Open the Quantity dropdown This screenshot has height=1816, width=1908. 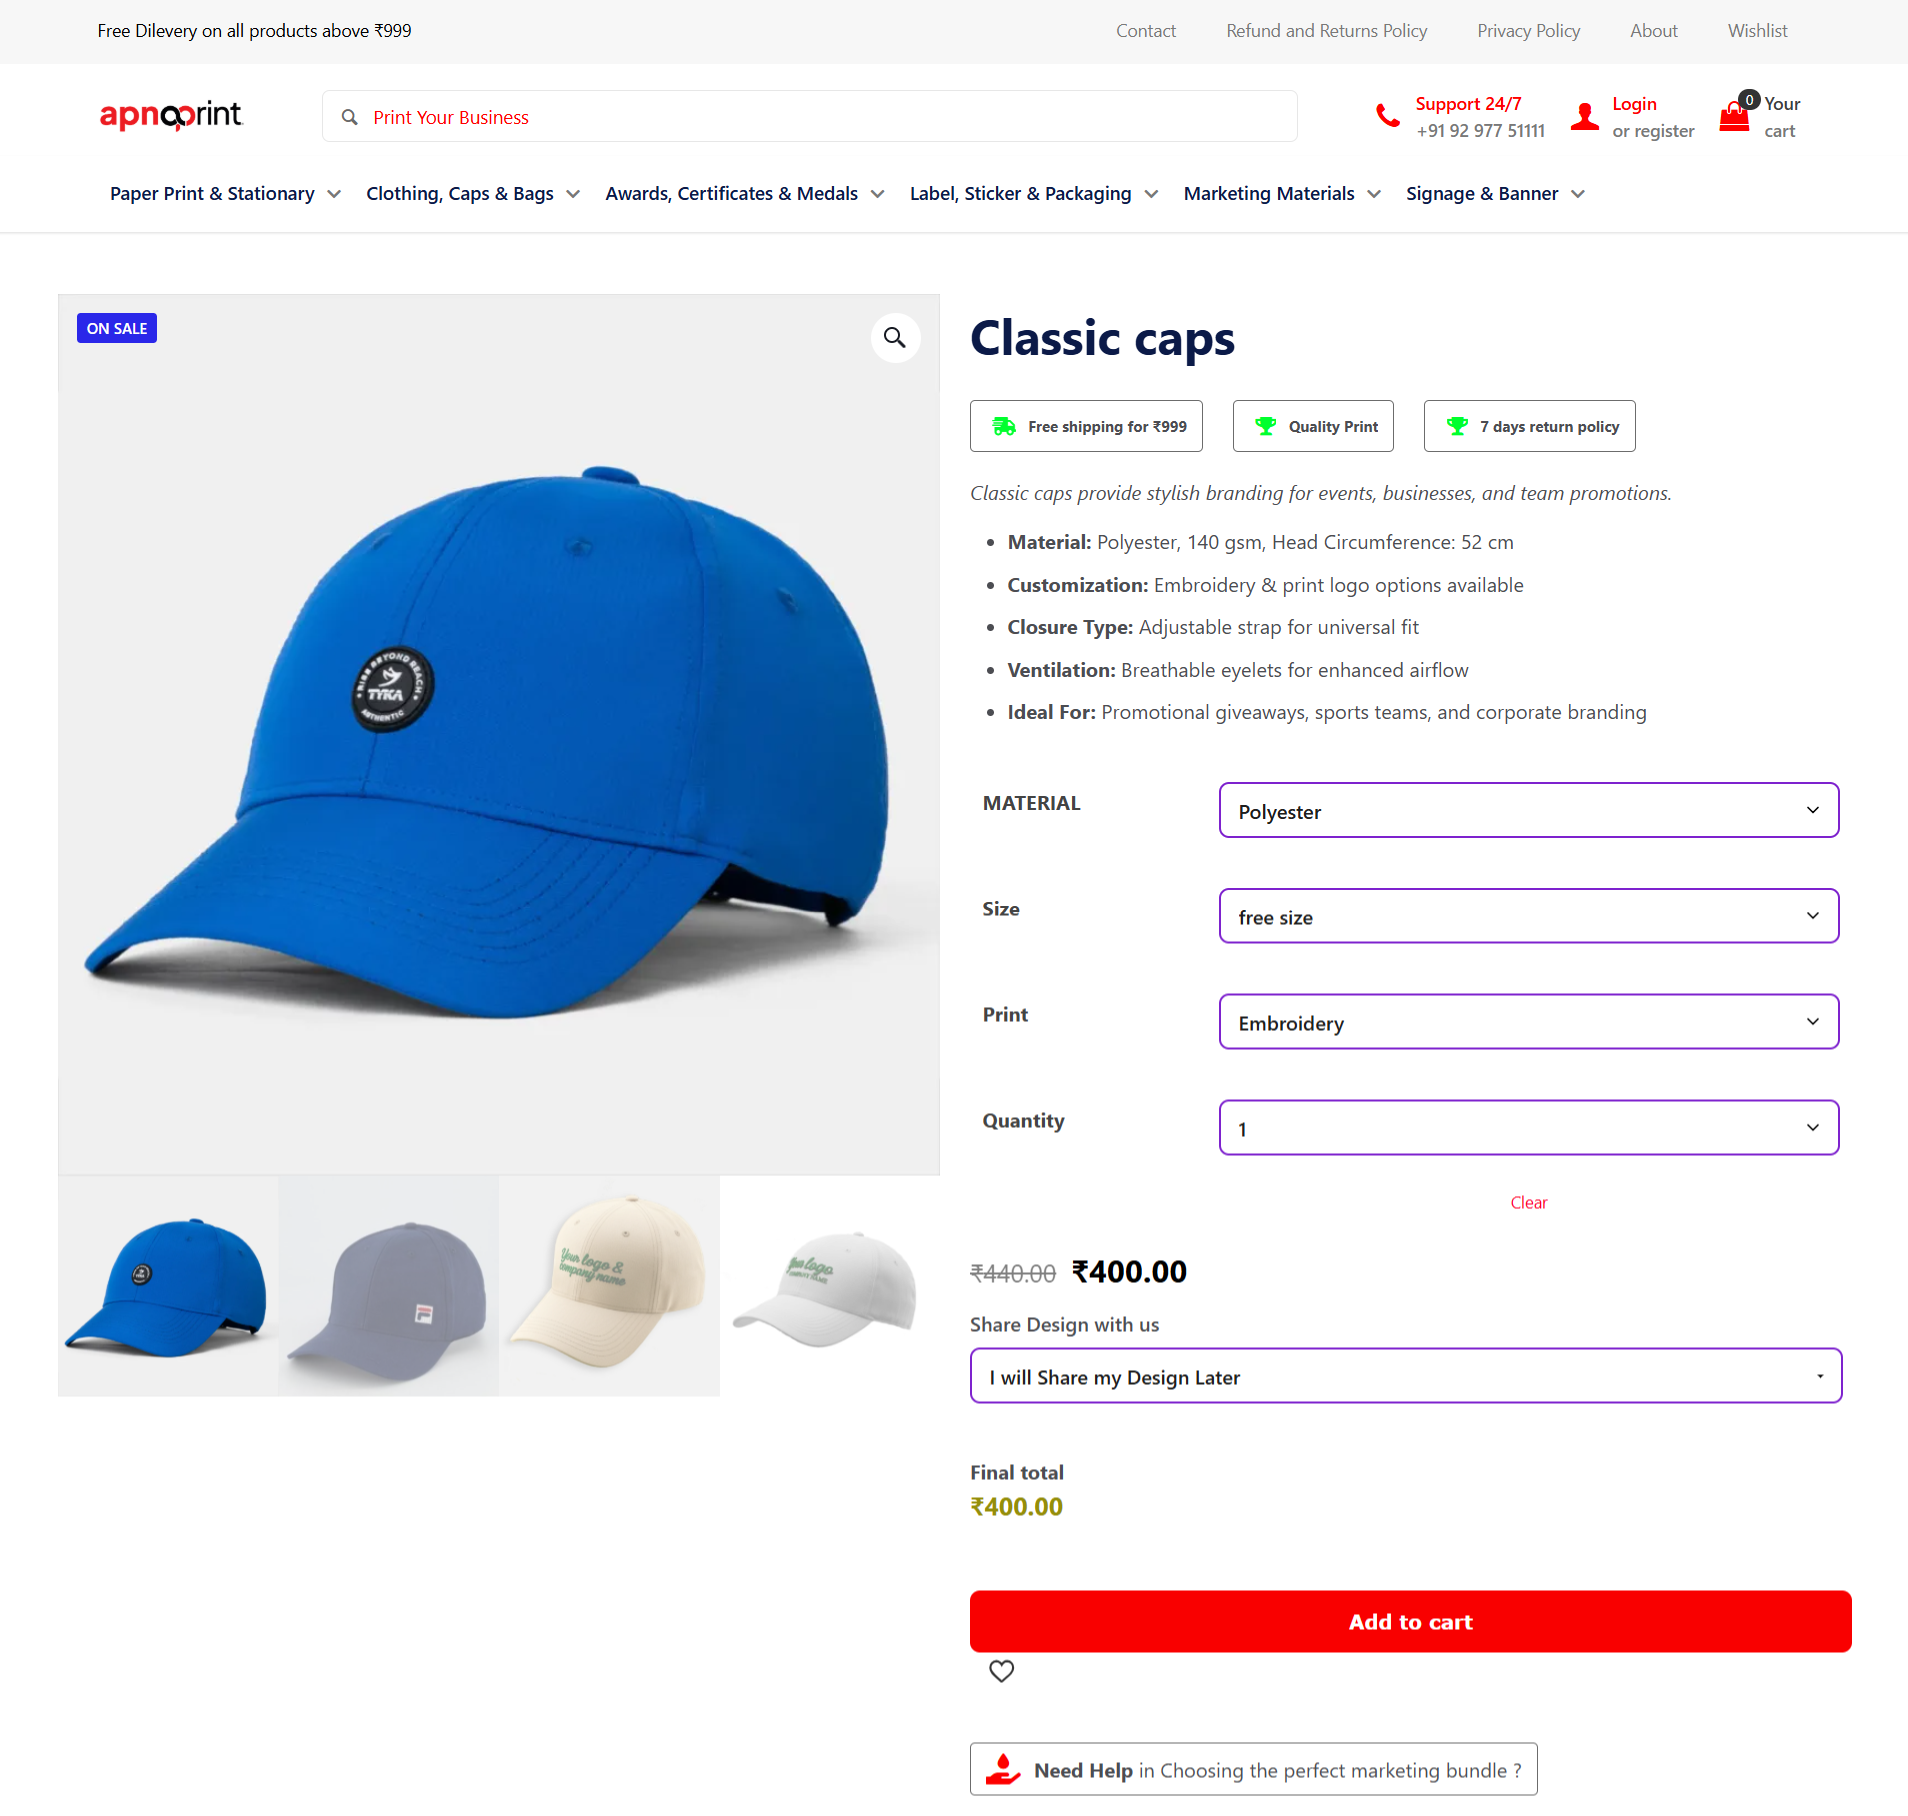click(x=1528, y=1128)
